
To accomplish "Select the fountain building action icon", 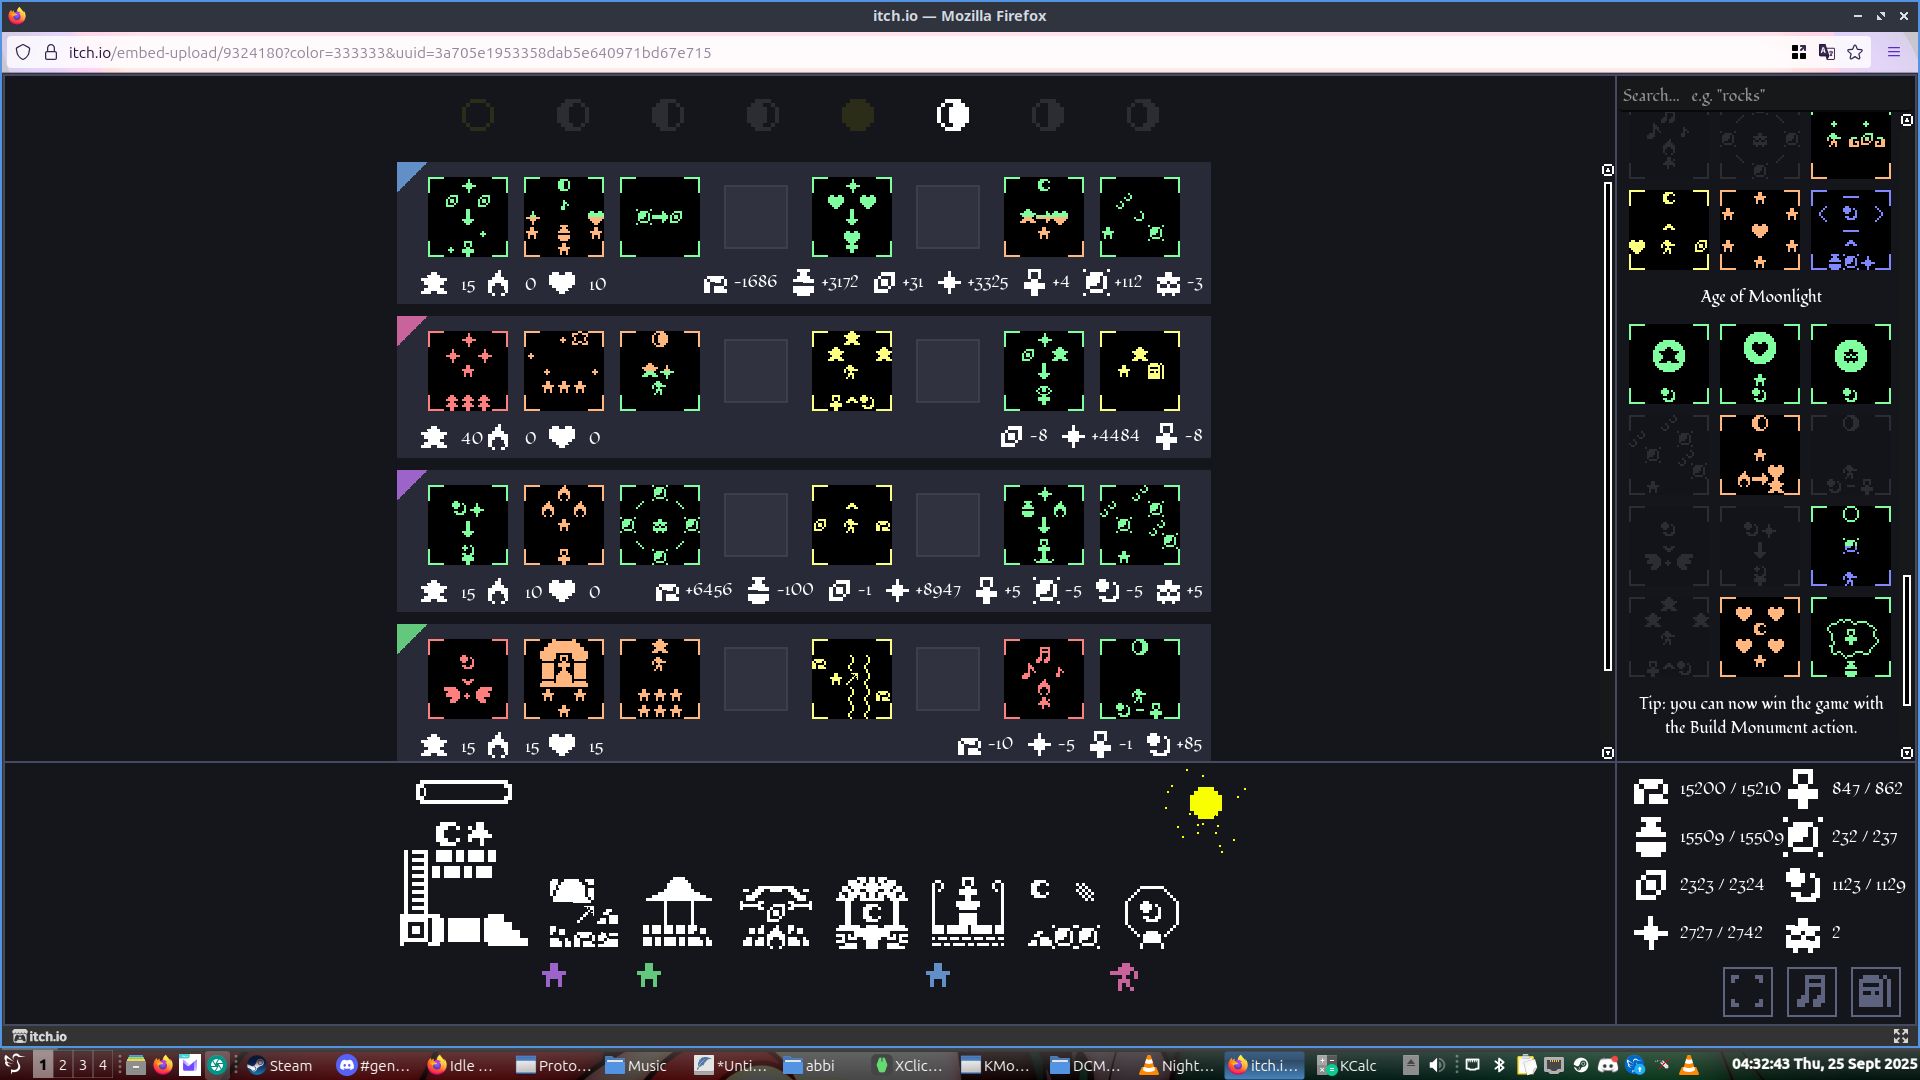I will coord(967,912).
